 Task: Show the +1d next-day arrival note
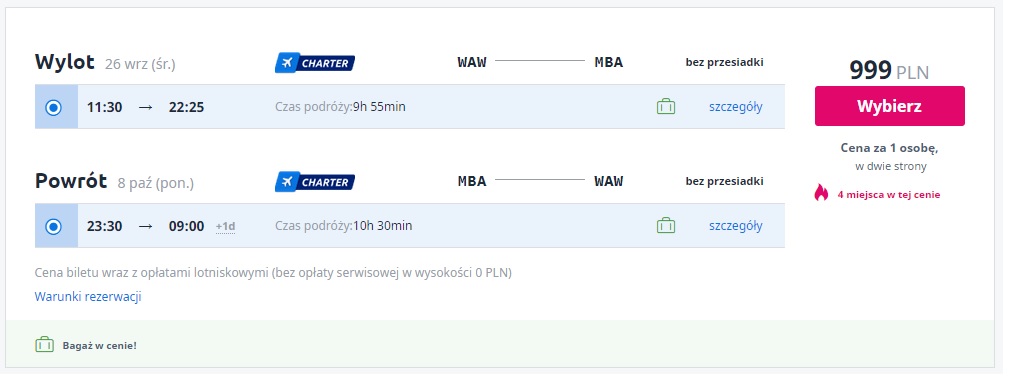tap(225, 227)
